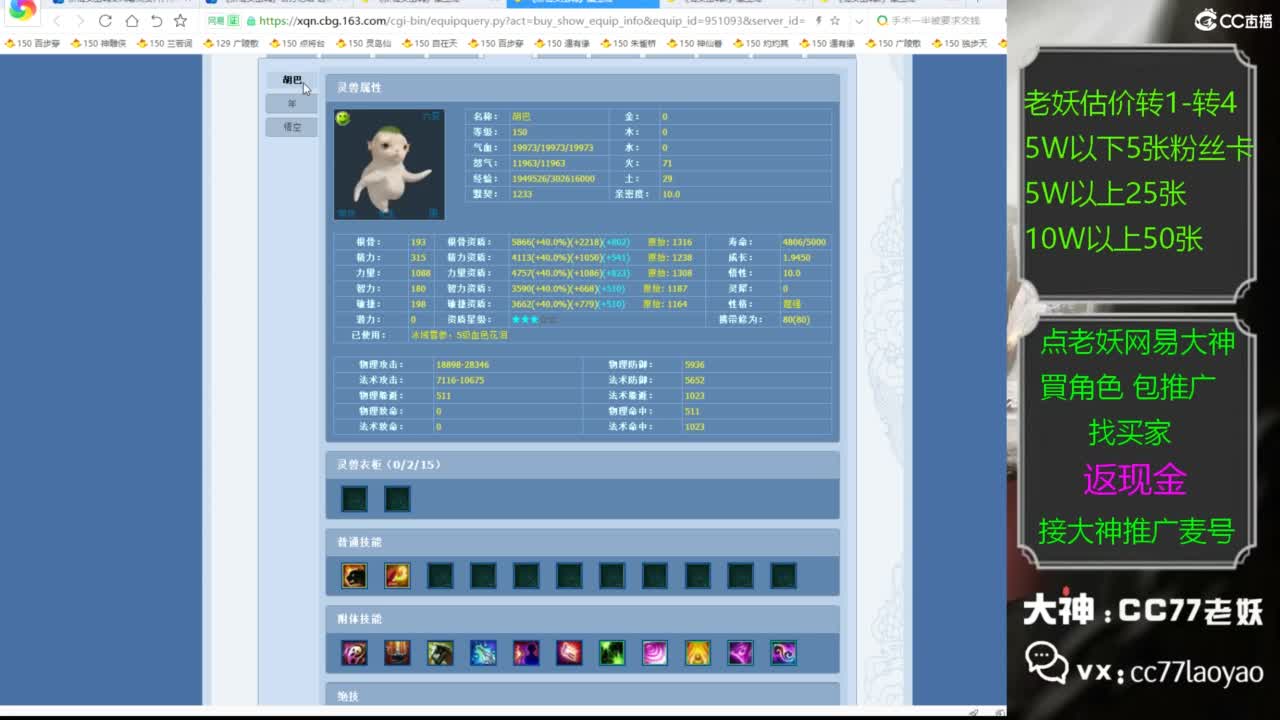Click the 胡巴 pet portrait image
Image resolution: width=1280 pixels, height=720 pixels.
pyautogui.click(x=389, y=164)
